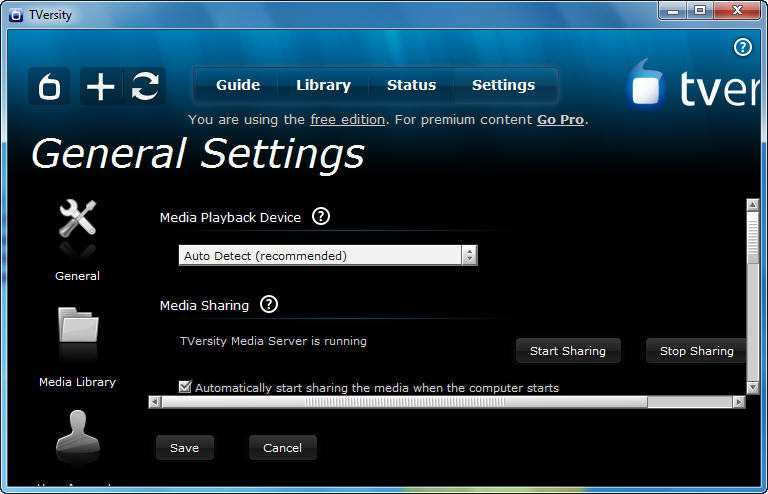Switch to the Status tab
Image resolution: width=768 pixels, height=494 pixels.
coord(411,85)
